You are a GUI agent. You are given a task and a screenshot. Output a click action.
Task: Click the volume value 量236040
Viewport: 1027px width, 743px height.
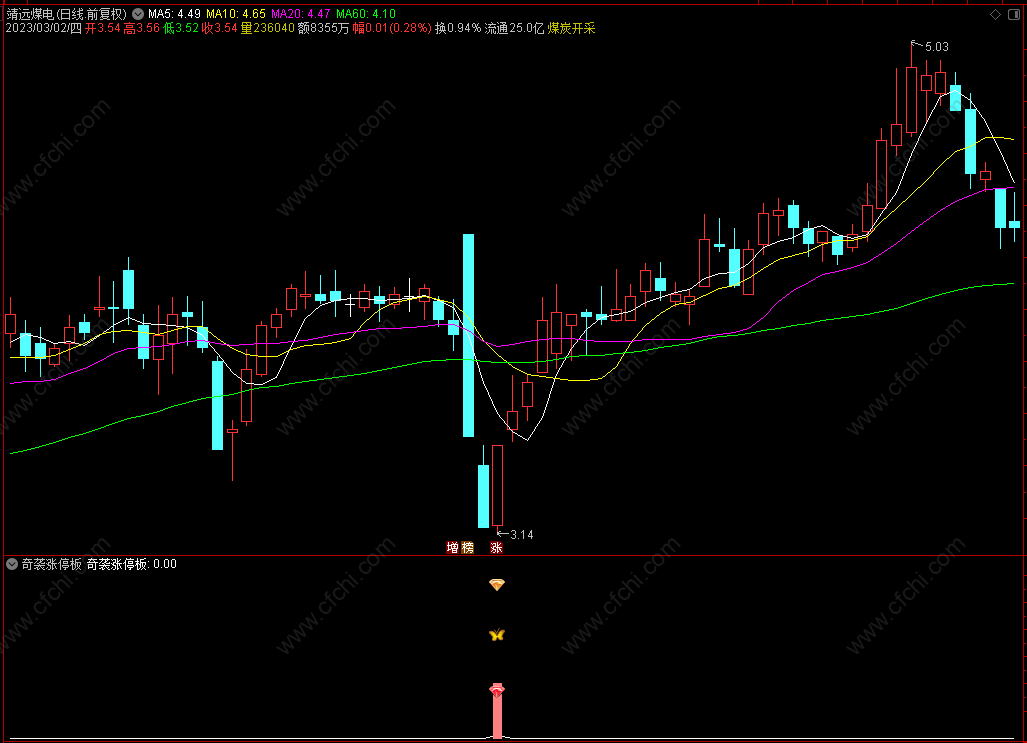268,28
